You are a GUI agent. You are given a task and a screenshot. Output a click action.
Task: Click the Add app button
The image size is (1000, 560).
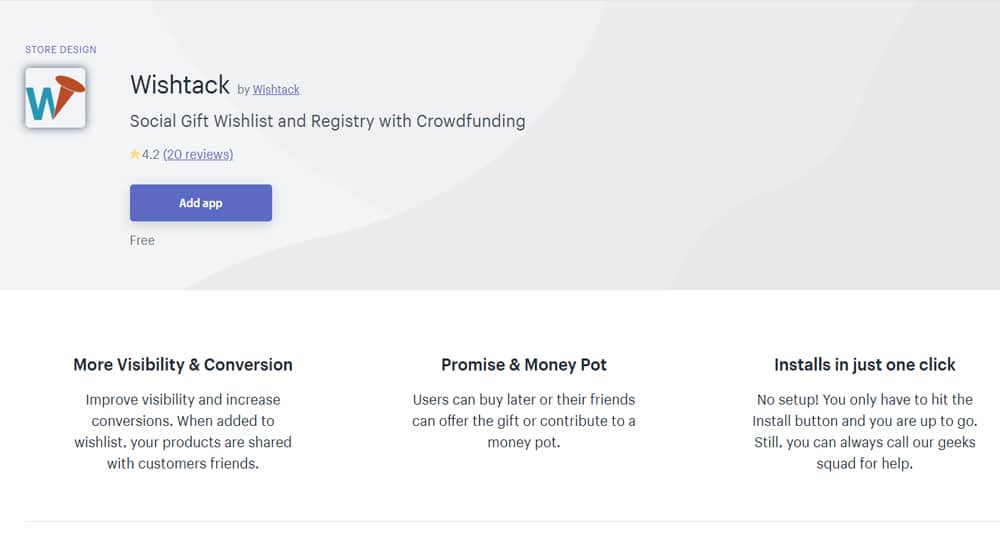[x=201, y=203]
